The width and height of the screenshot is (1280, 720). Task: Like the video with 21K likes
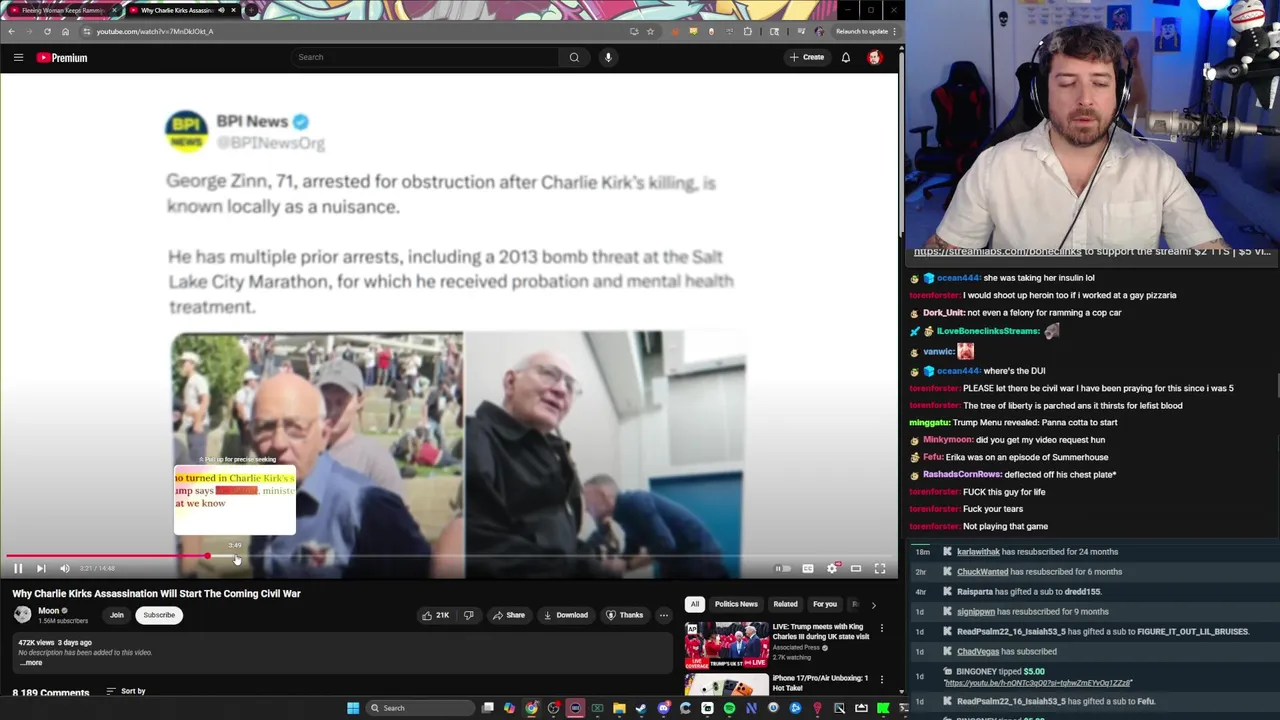(436, 615)
